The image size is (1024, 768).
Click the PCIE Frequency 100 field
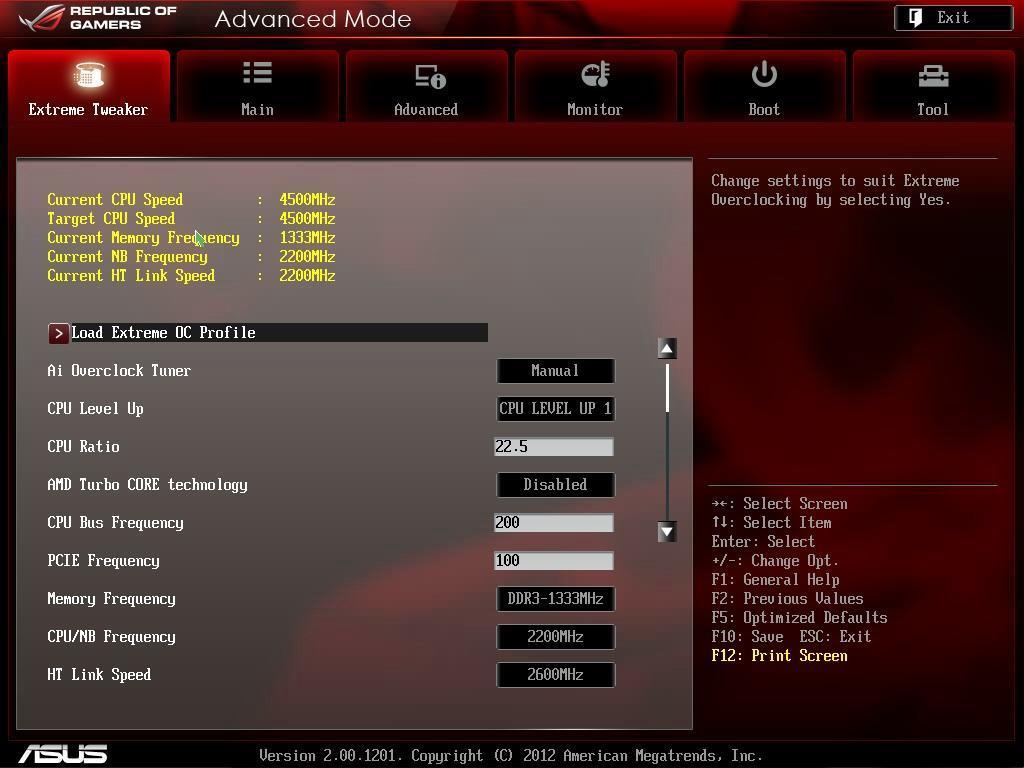pos(554,560)
